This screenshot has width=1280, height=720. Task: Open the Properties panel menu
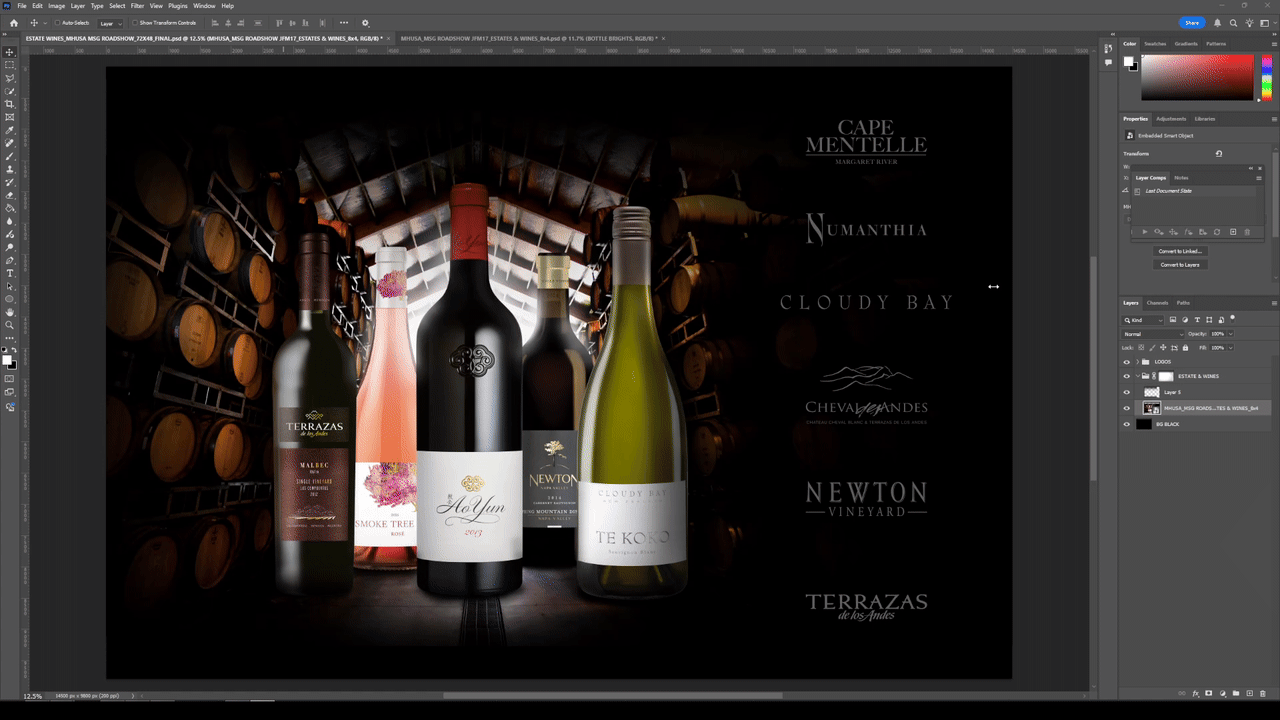[1274, 119]
